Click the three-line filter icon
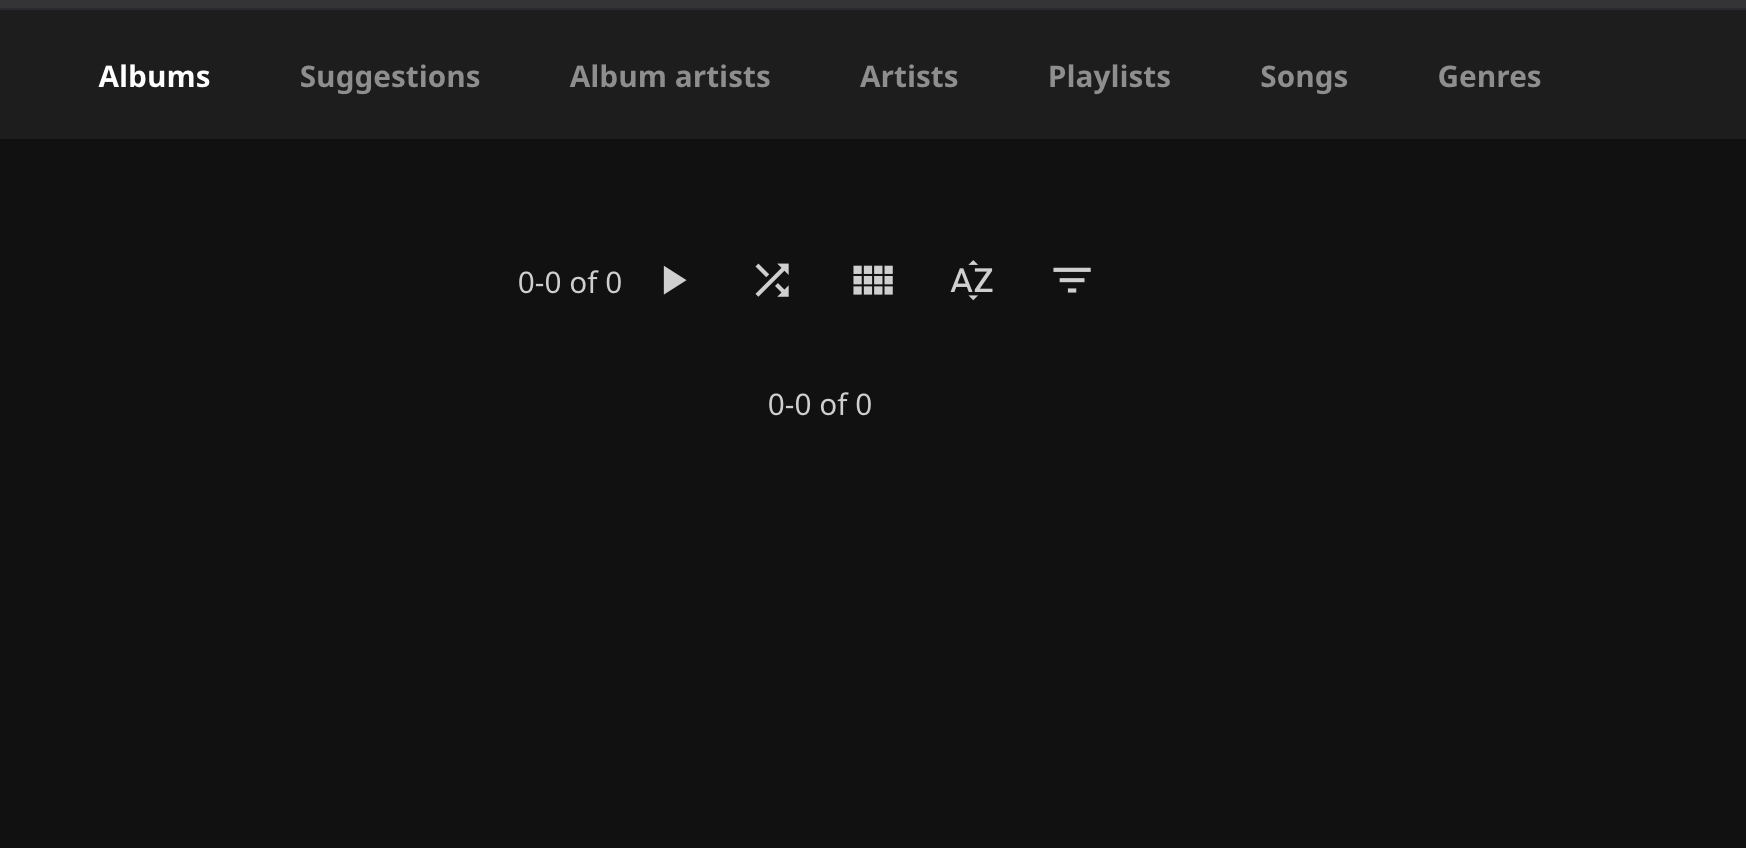 [x=1071, y=281]
